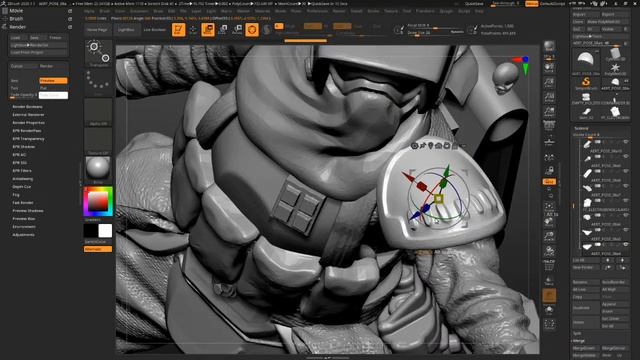Viewport: 640px width, 360px height.
Task: Open Document menu in menu bar
Action: pos(139,11)
